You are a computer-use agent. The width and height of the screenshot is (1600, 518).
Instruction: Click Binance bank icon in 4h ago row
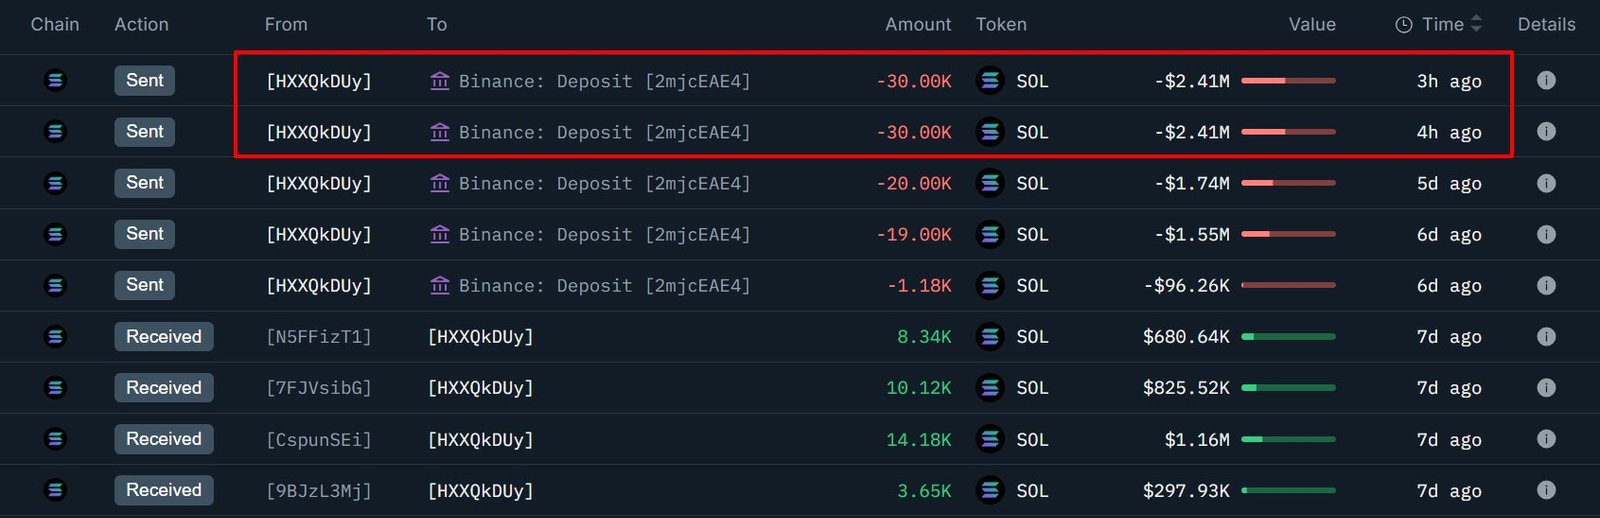tap(440, 132)
